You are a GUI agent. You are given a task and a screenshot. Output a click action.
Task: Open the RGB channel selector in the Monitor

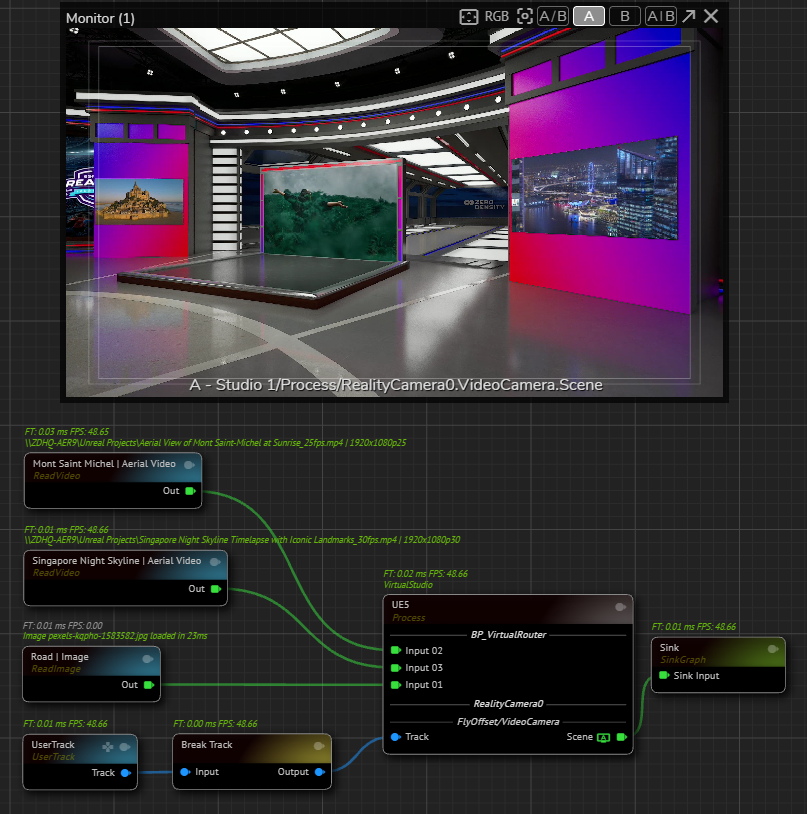point(497,16)
